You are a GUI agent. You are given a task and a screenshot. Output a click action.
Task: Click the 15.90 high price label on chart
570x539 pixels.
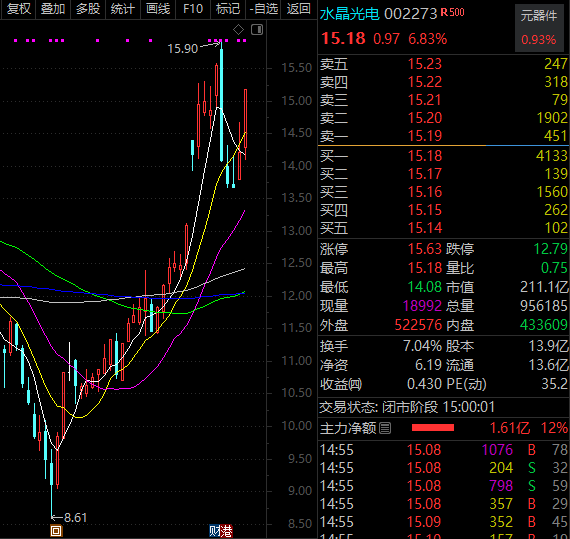[182, 49]
